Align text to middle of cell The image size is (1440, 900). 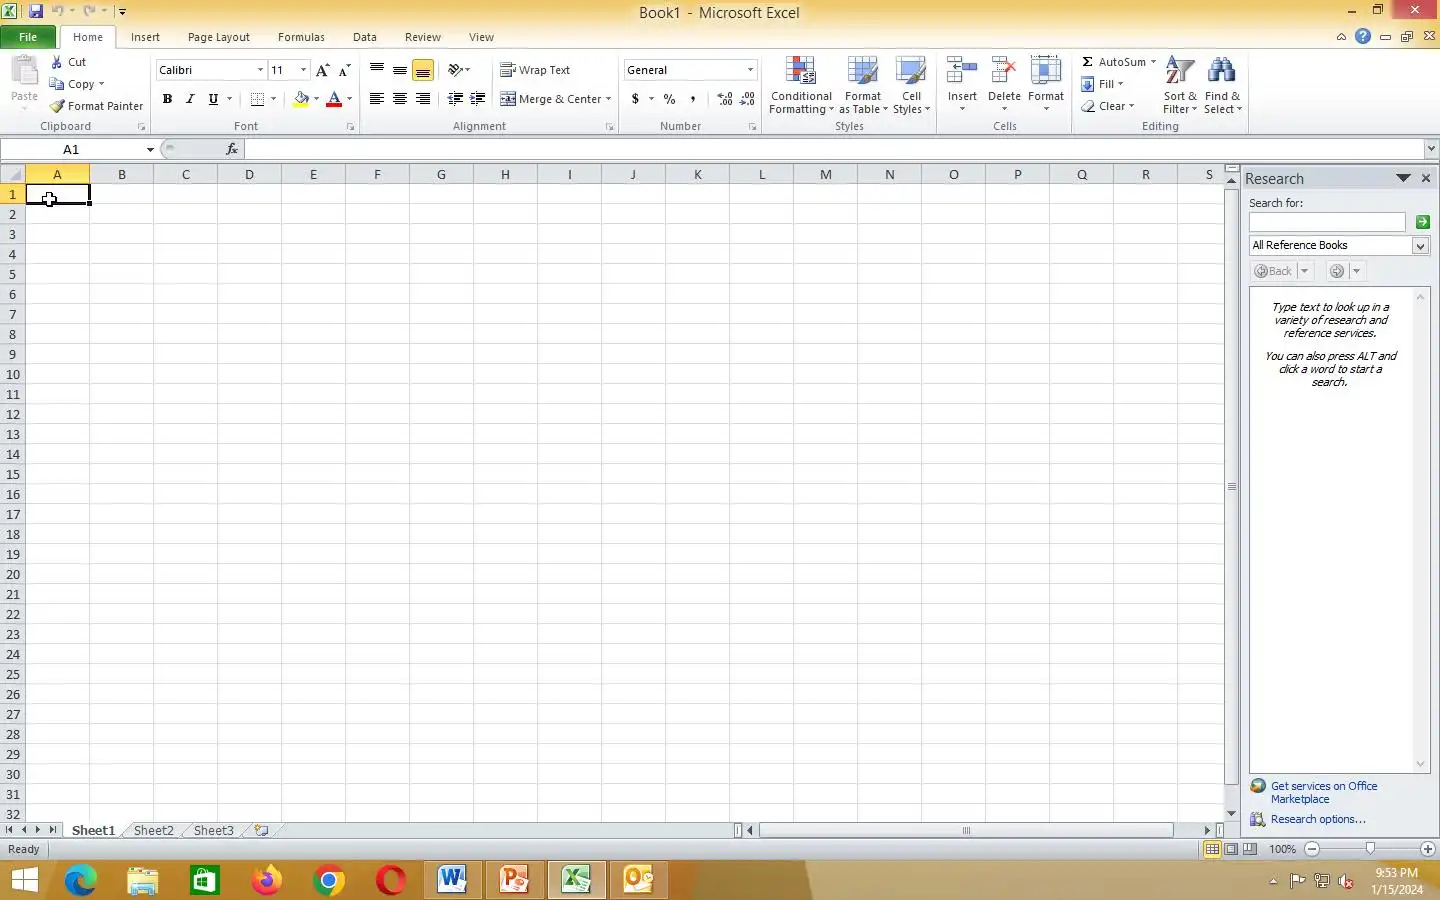pyautogui.click(x=400, y=70)
